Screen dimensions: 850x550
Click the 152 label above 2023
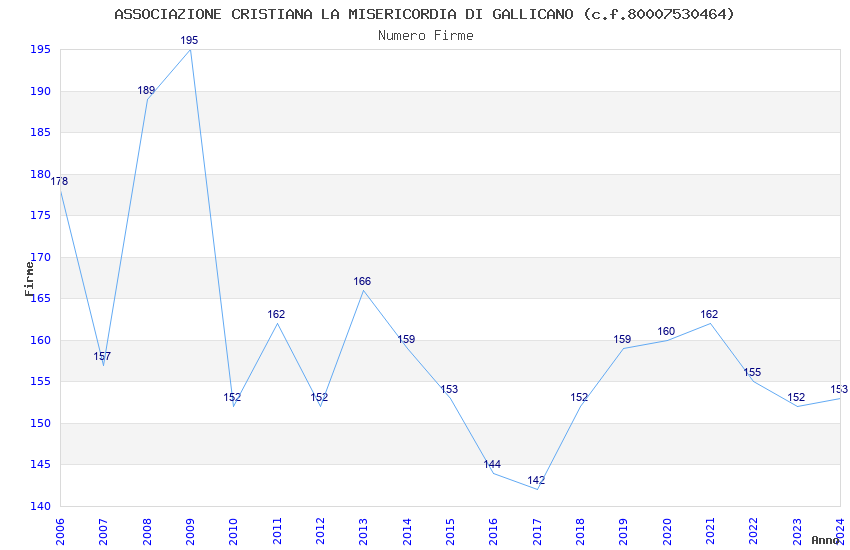(x=796, y=397)
